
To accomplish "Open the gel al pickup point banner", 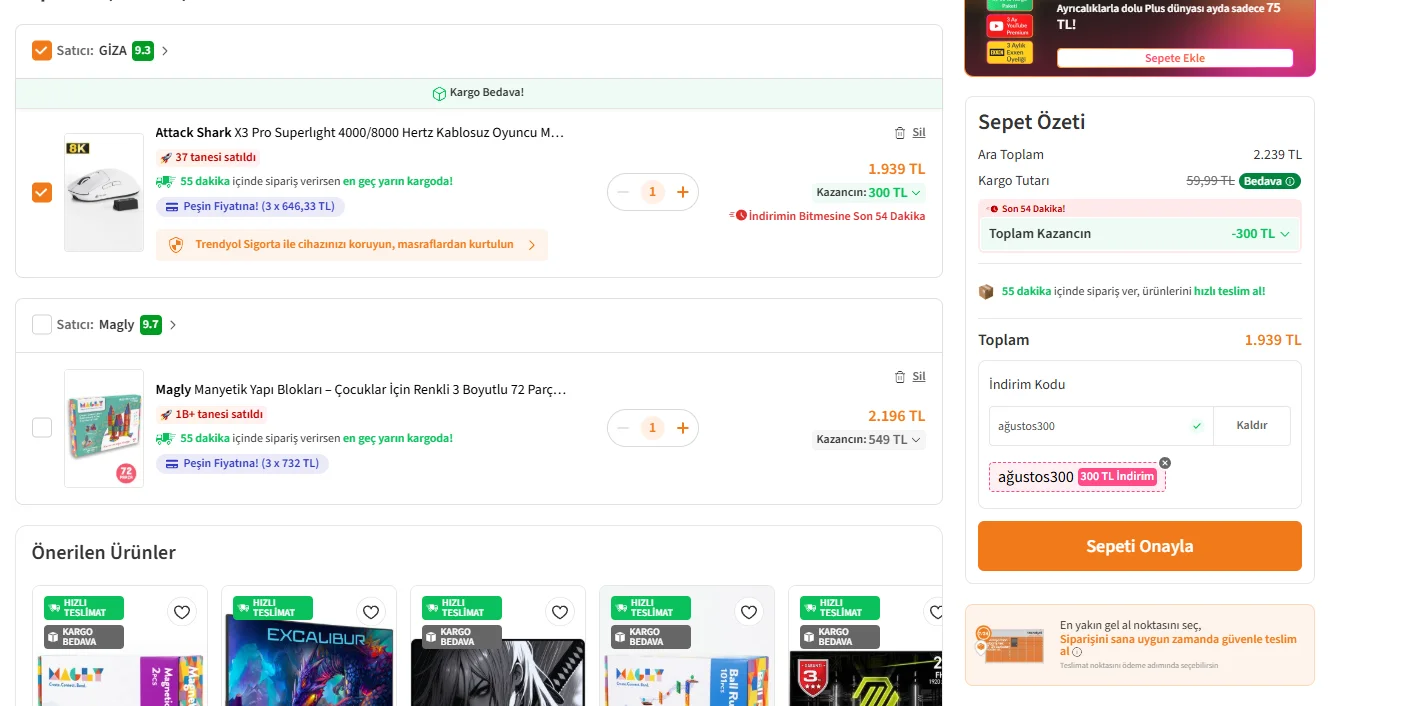I will click(x=1140, y=645).
